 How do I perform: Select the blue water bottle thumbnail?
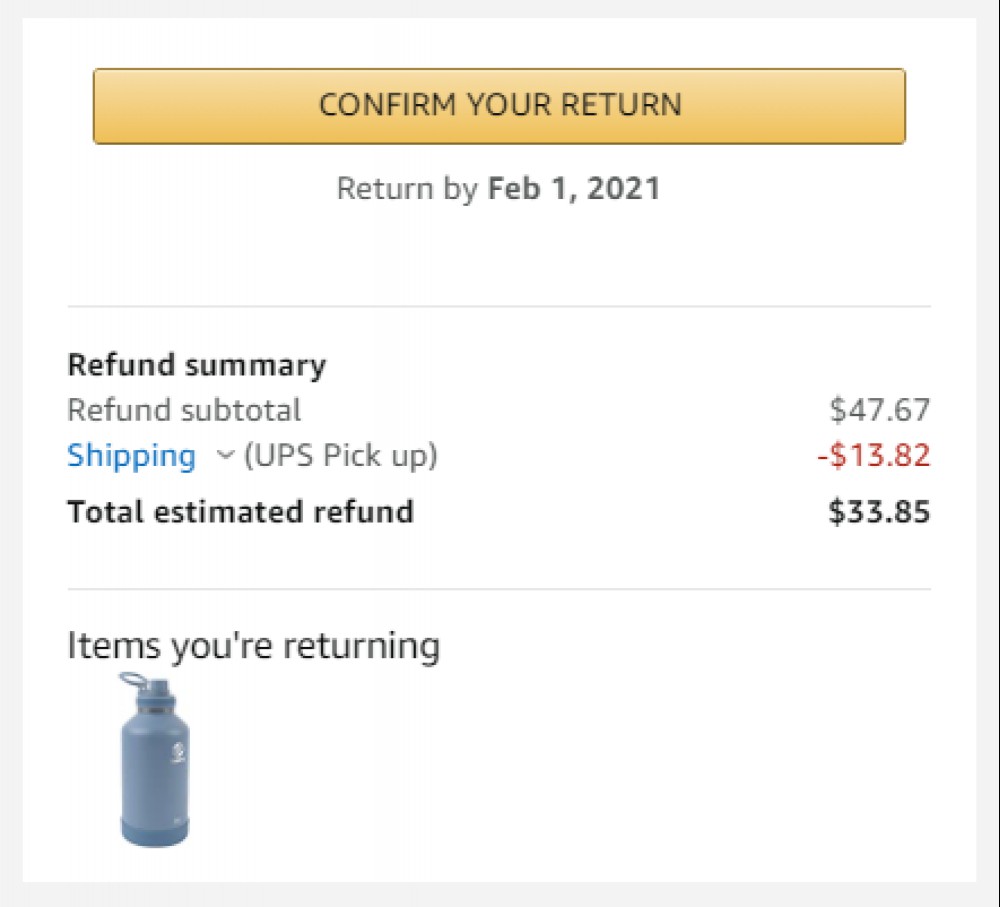click(x=154, y=760)
